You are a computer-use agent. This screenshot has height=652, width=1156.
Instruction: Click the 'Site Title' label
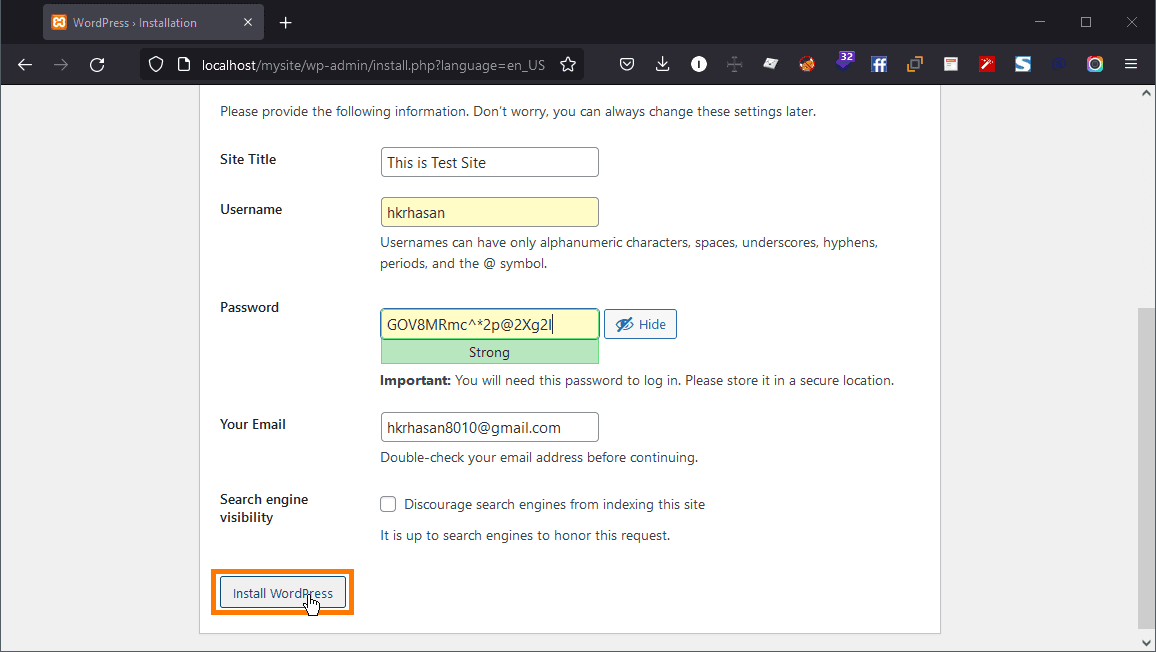(248, 159)
